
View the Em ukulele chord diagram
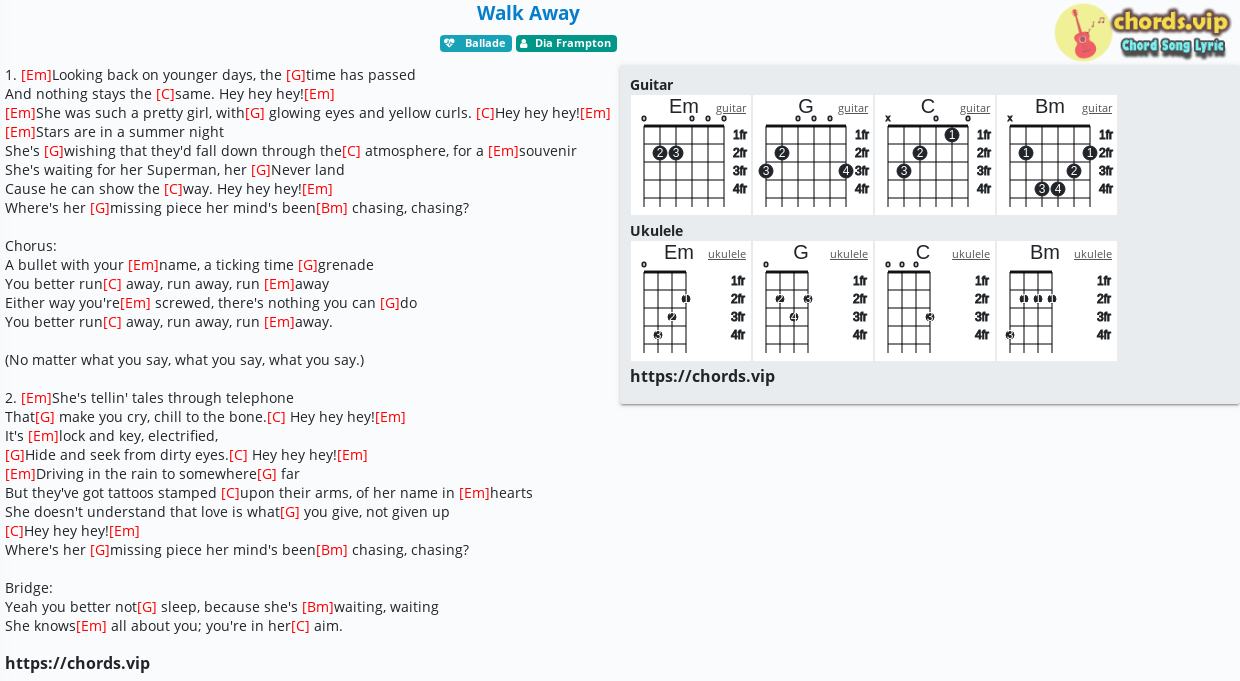691,301
